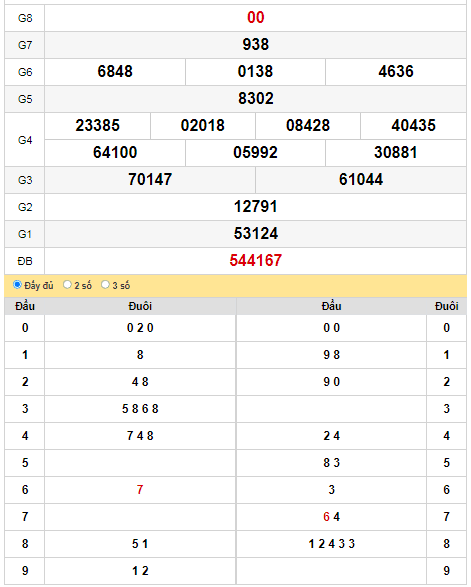
Task: Click G4 number 40435
Action: point(413,125)
